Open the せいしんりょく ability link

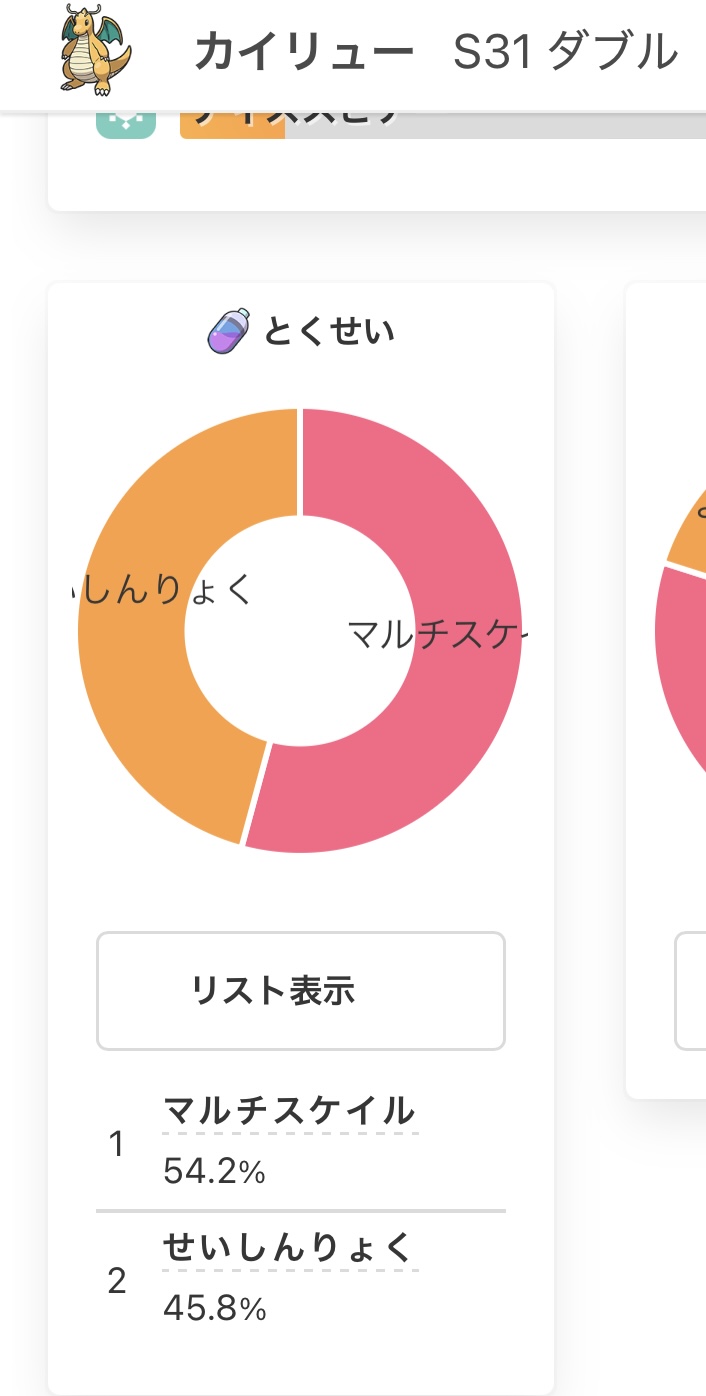coord(289,1248)
